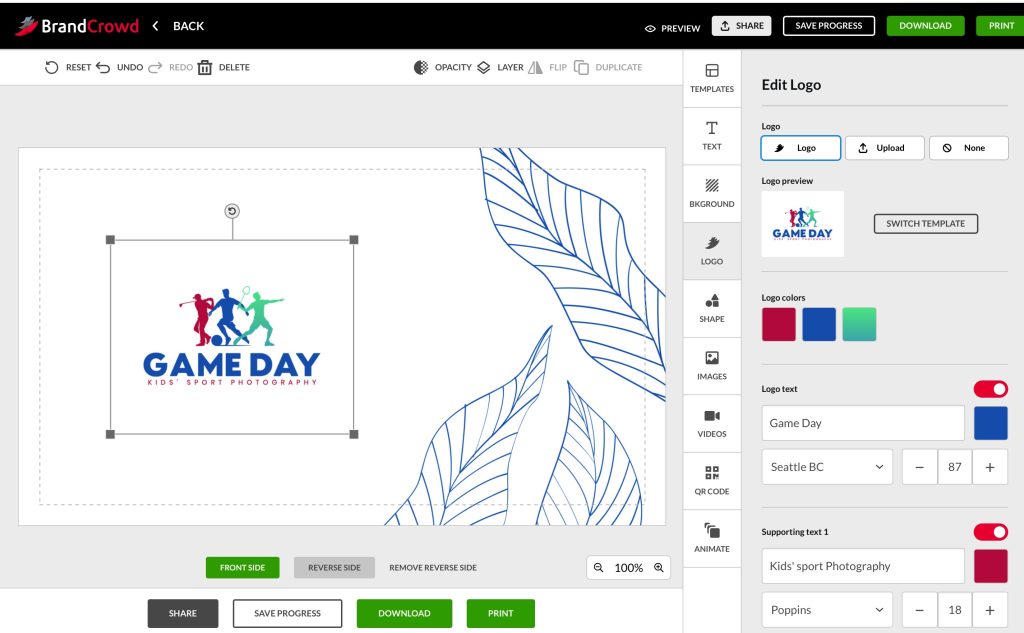Zoom out the canvas with magnifier minus
The width and height of the screenshot is (1024, 633).
point(598,568)
